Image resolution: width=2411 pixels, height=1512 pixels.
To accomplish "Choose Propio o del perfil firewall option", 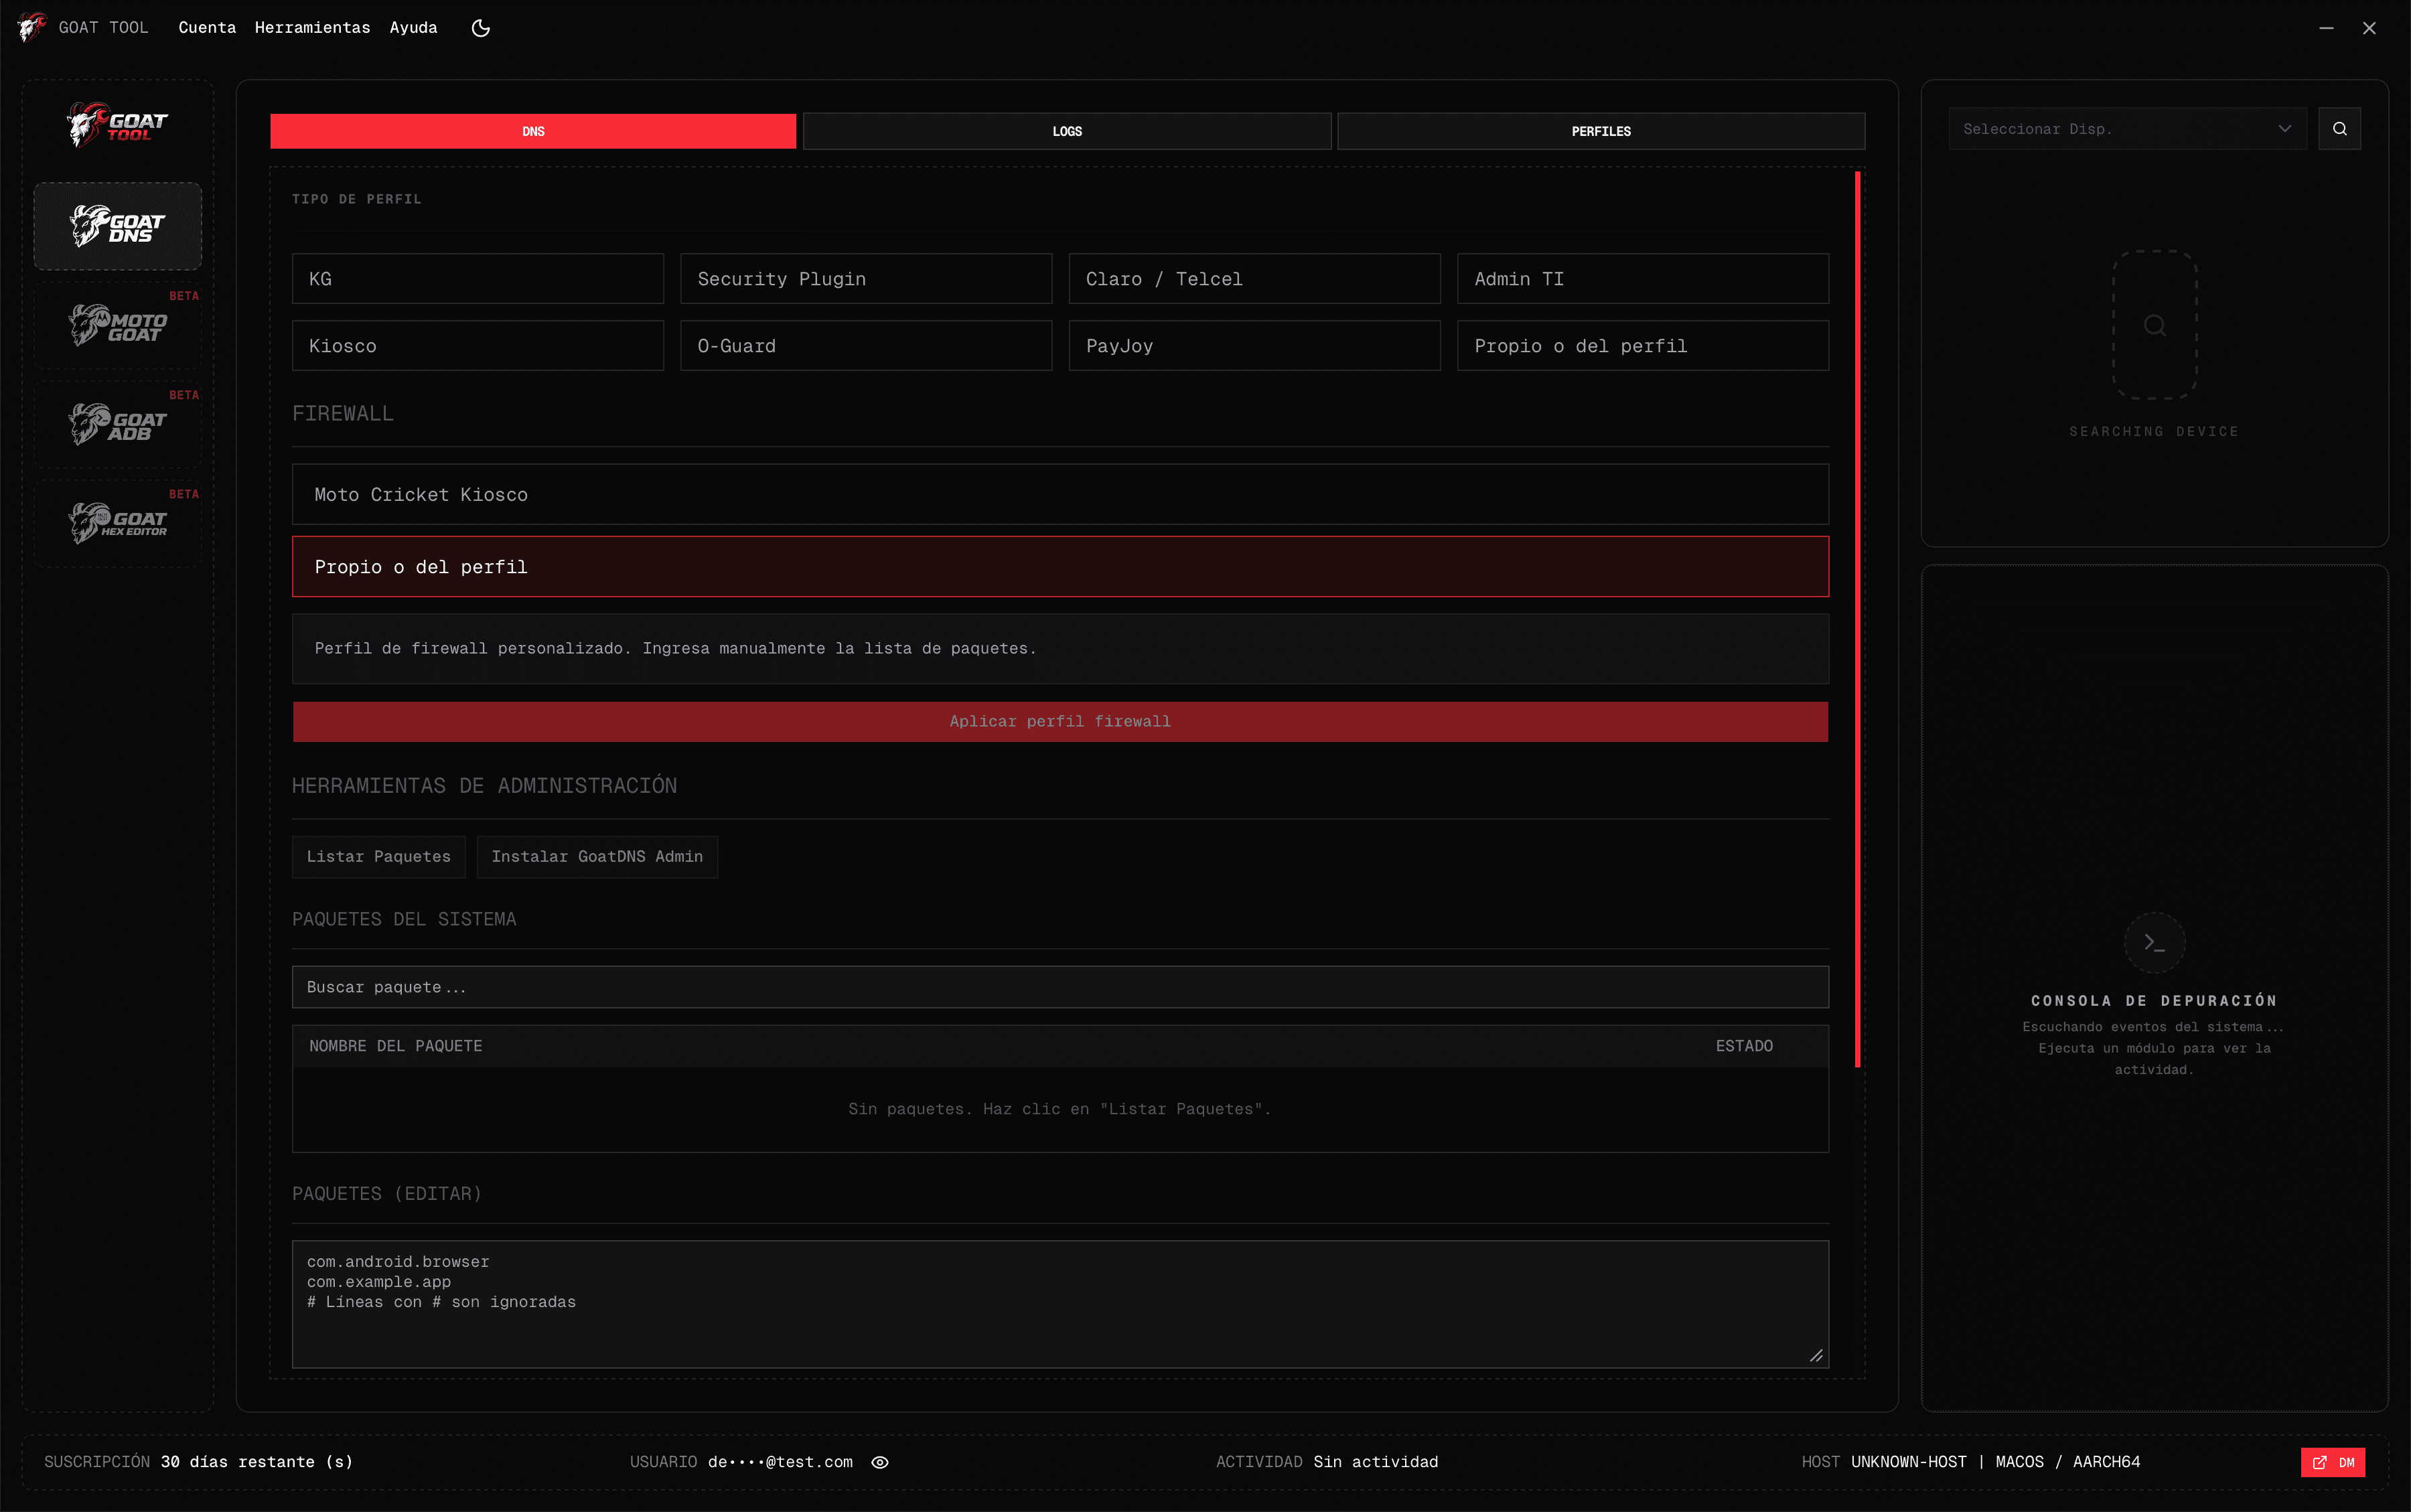I will pos(1060,567).
